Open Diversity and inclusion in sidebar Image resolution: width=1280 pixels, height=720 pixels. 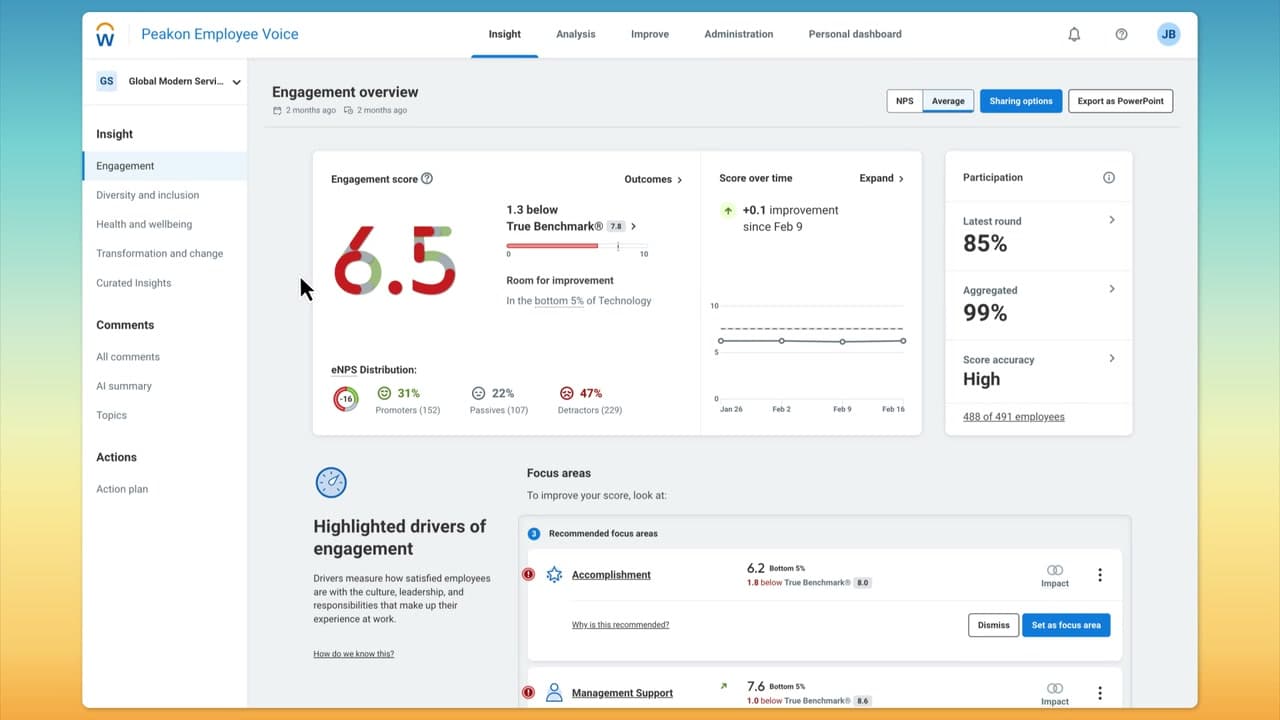pyautogui.click(x=148, y=195)
